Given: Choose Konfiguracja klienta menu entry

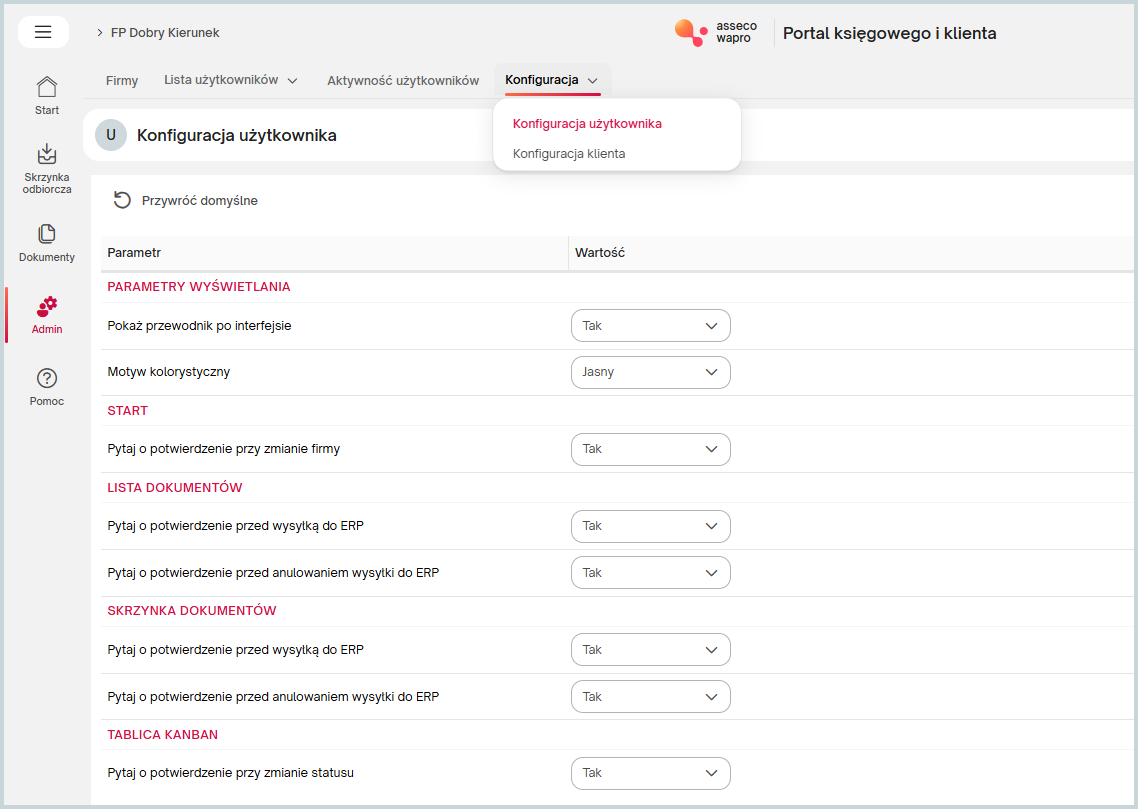Looking at the screenshot, I should [569, 154].
